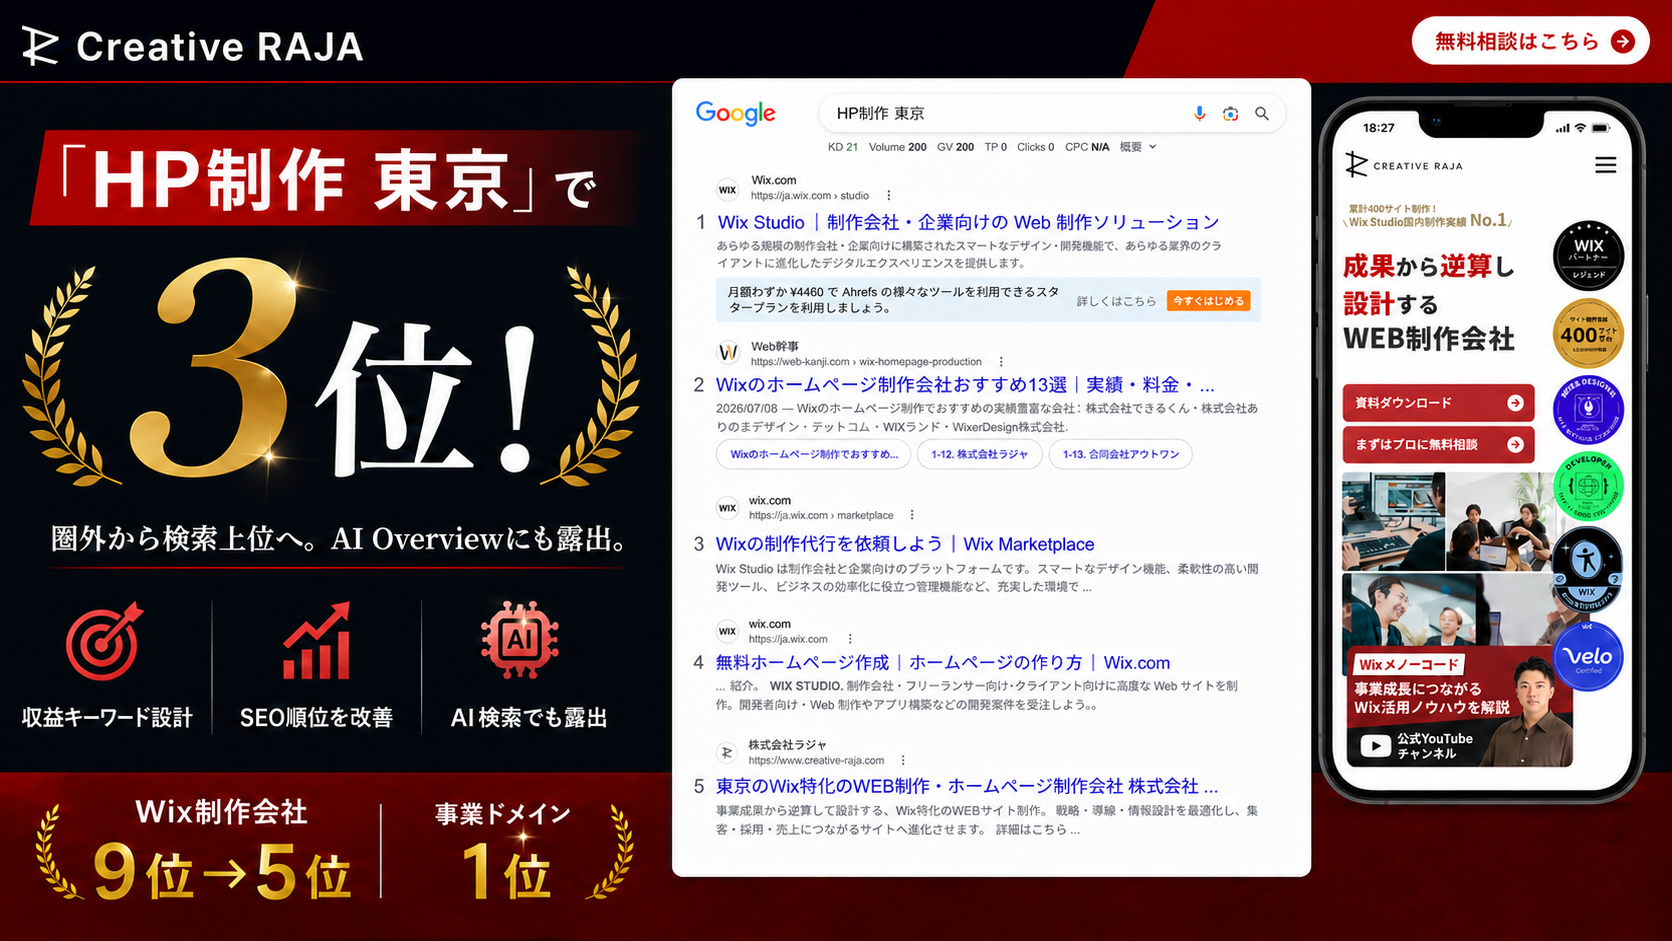Click the Creative RAJA logo mark
Viewport: 1672px width, 941px height.
pyautogui.click(x=41, y=46)
